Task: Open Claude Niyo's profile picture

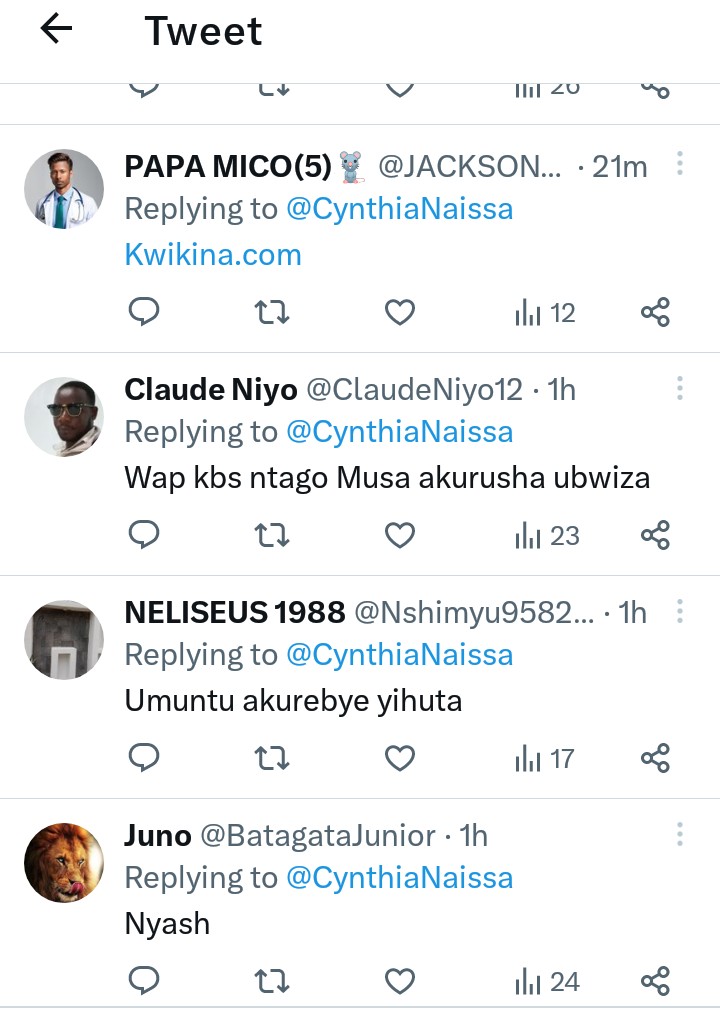Action: pos(64,416)
